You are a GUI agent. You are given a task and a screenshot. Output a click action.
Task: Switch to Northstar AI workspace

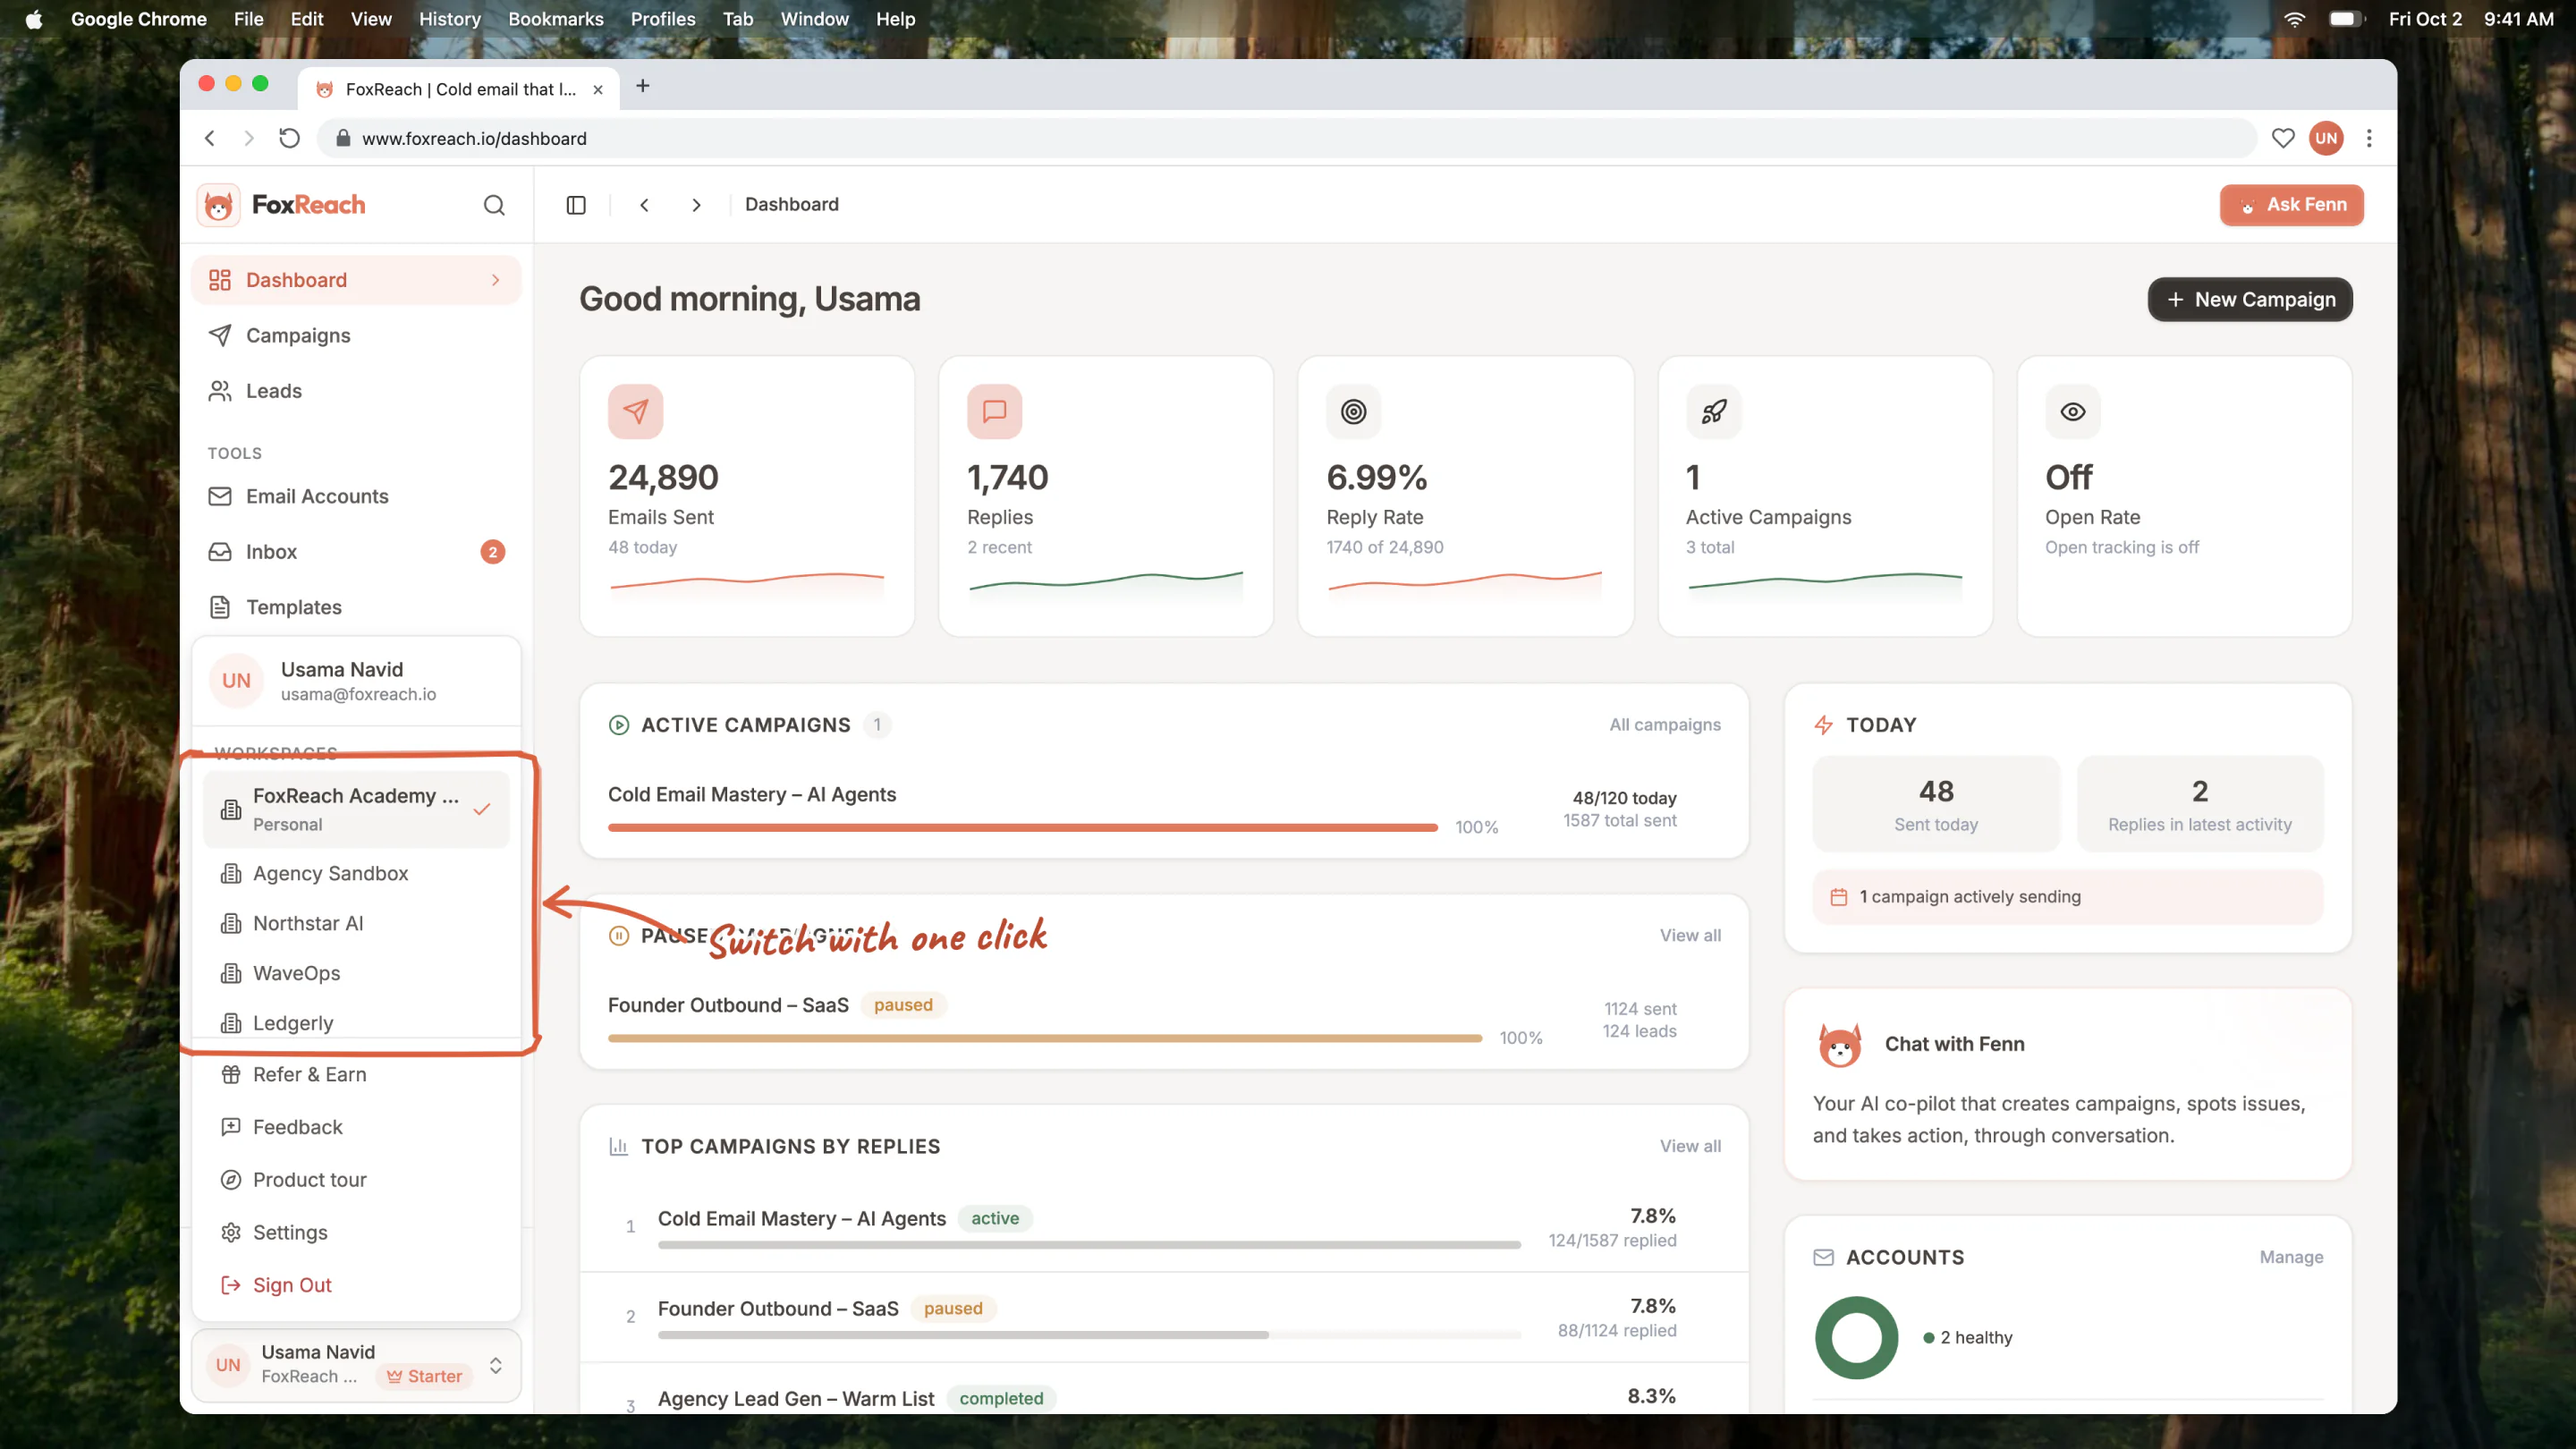(x=356, y=923)
